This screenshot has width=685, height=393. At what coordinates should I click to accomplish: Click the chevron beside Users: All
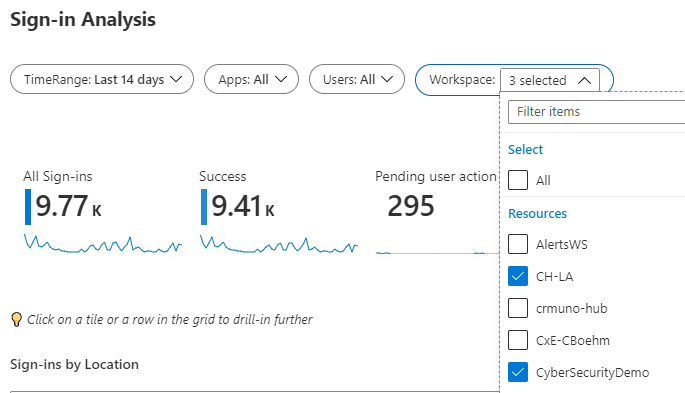pos(387,79)
